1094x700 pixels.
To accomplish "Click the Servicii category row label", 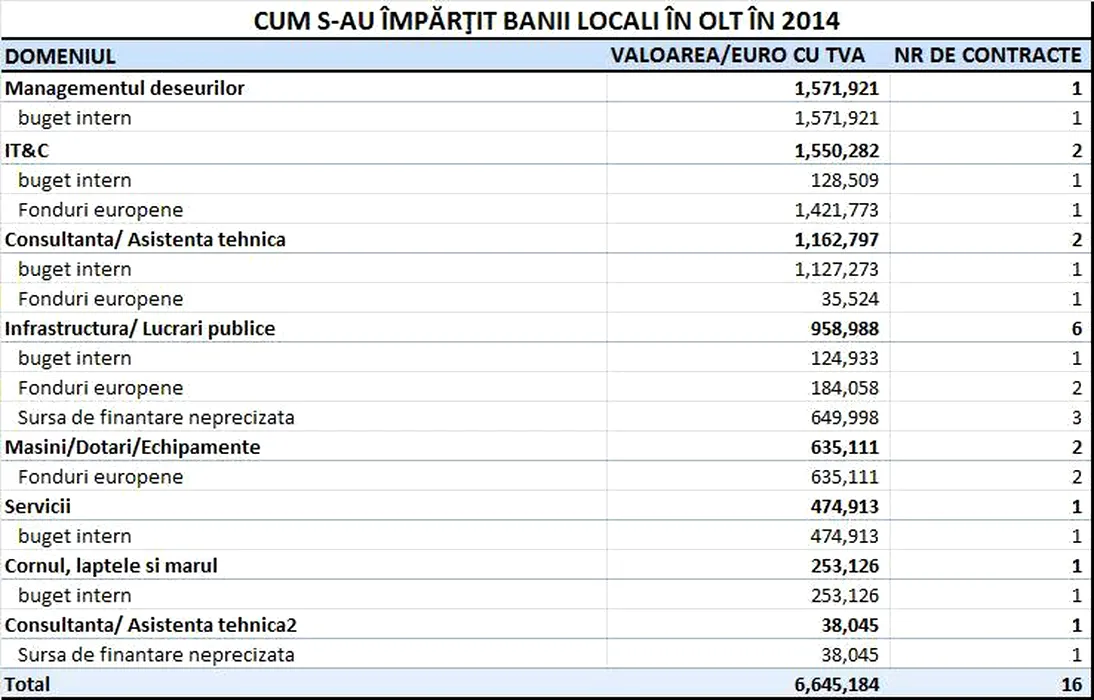I will click(x=38, y=507).
